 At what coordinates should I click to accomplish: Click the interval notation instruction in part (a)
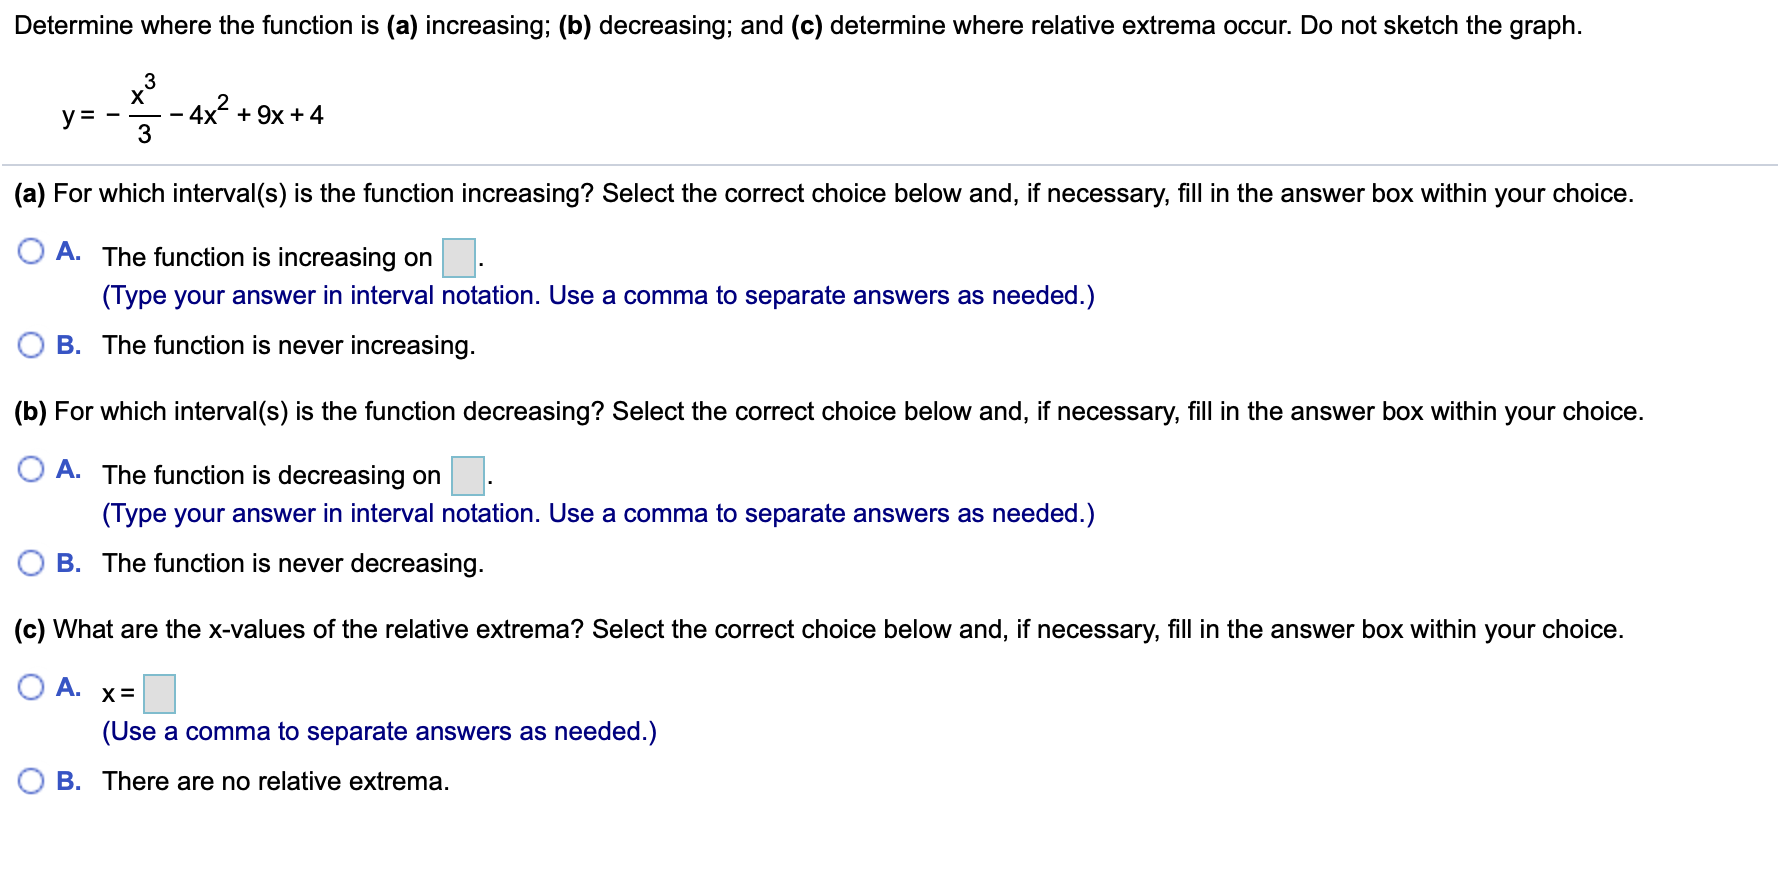598,295
